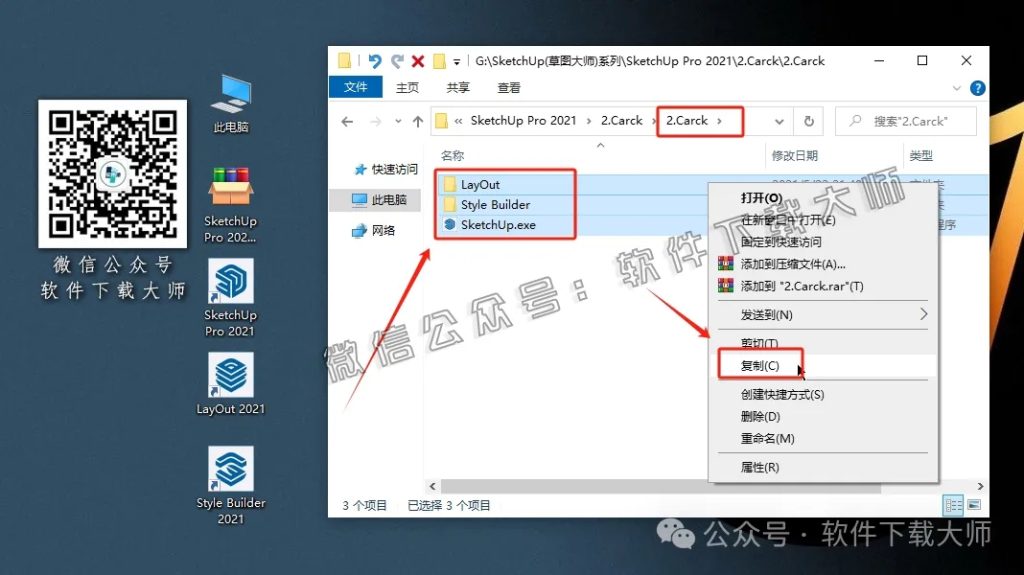Select the SketchUp.exe file

pyautogui.click(x=498, y=225)
